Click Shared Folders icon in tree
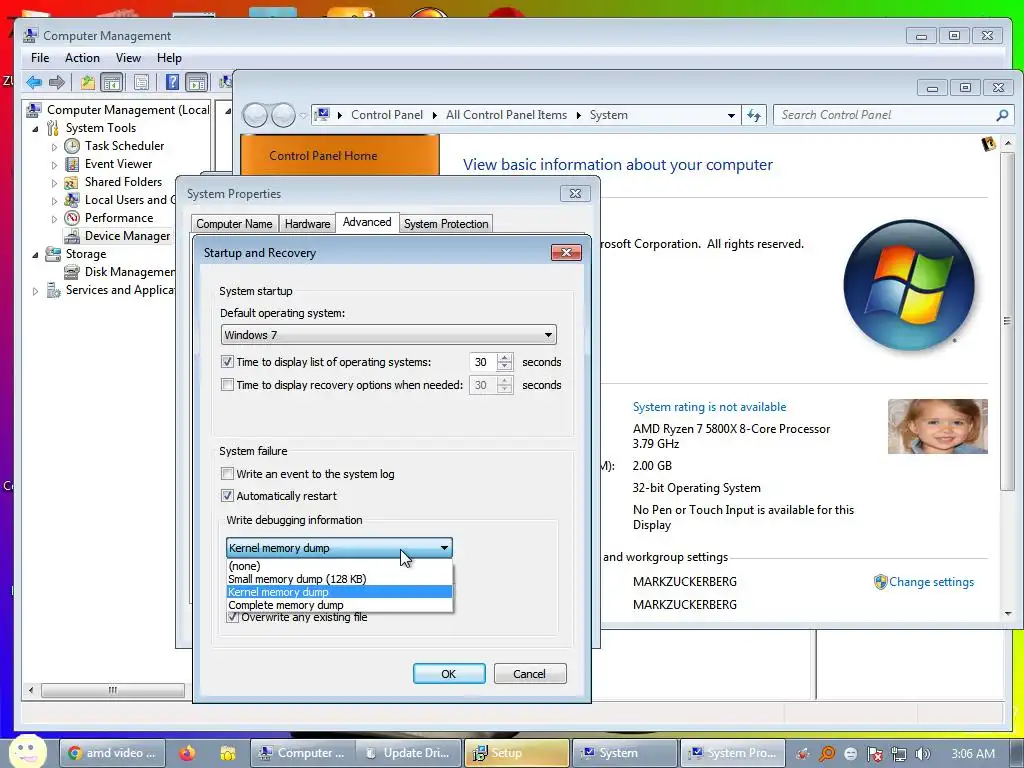Image resolution: width=1024 pixels, height=768 pixels. (x=71, y=182)
